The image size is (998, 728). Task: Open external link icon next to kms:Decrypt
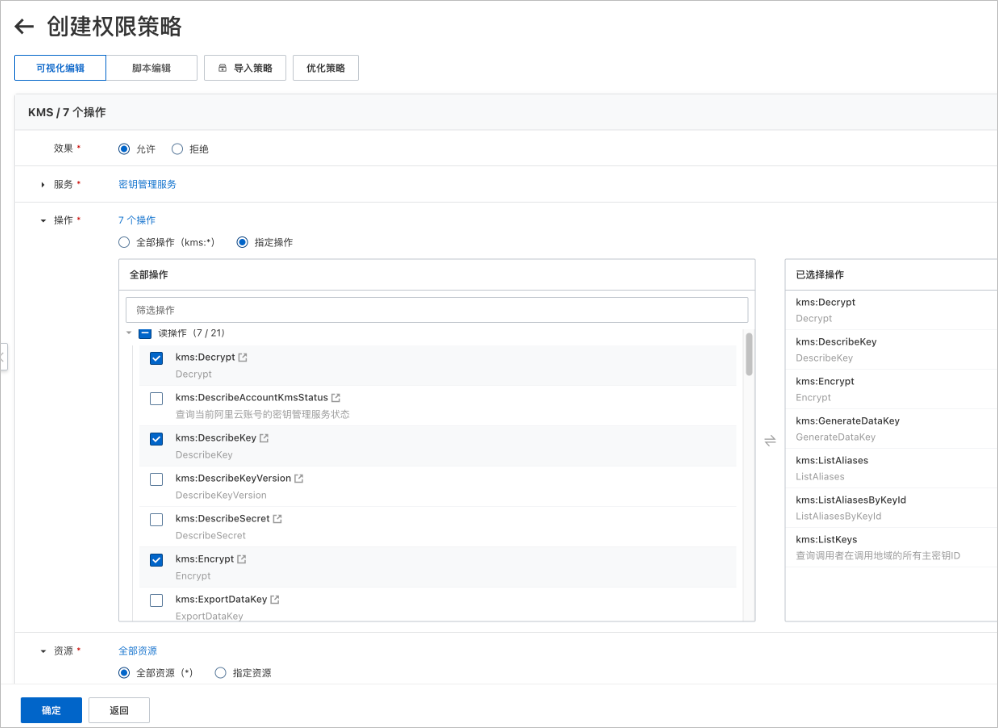point(242,358)
